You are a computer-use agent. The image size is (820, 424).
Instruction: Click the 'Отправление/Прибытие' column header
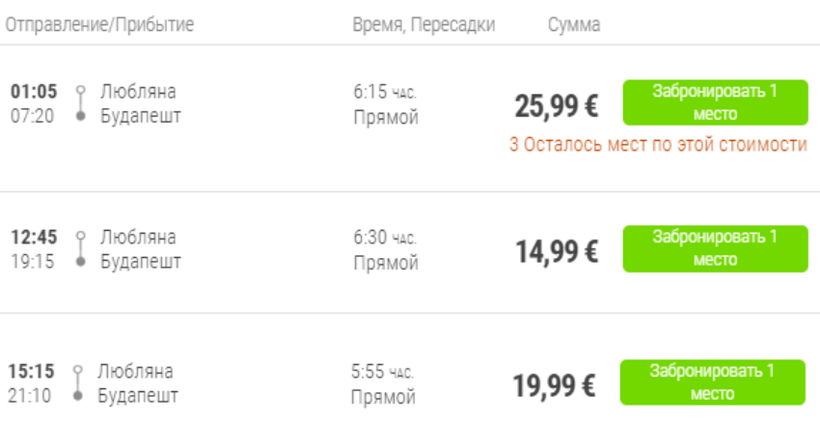tap(100, 24)
